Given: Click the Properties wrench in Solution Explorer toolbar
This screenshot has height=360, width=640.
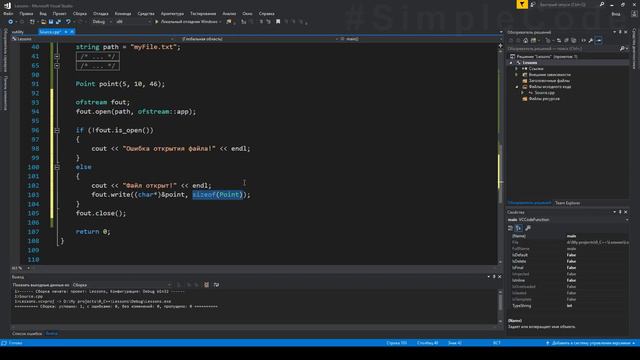Looking at the screenshot, I should point(591,40).
